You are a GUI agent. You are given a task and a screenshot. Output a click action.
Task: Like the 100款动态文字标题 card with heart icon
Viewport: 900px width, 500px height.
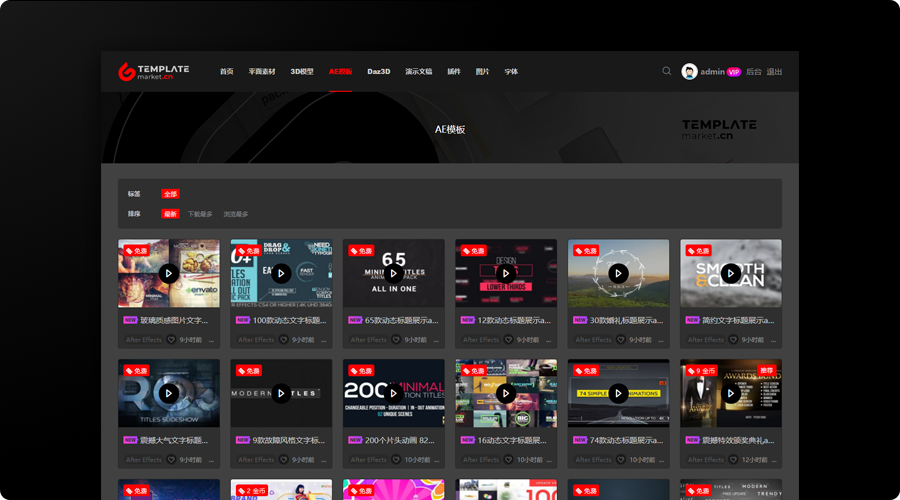tap(284, 340)
